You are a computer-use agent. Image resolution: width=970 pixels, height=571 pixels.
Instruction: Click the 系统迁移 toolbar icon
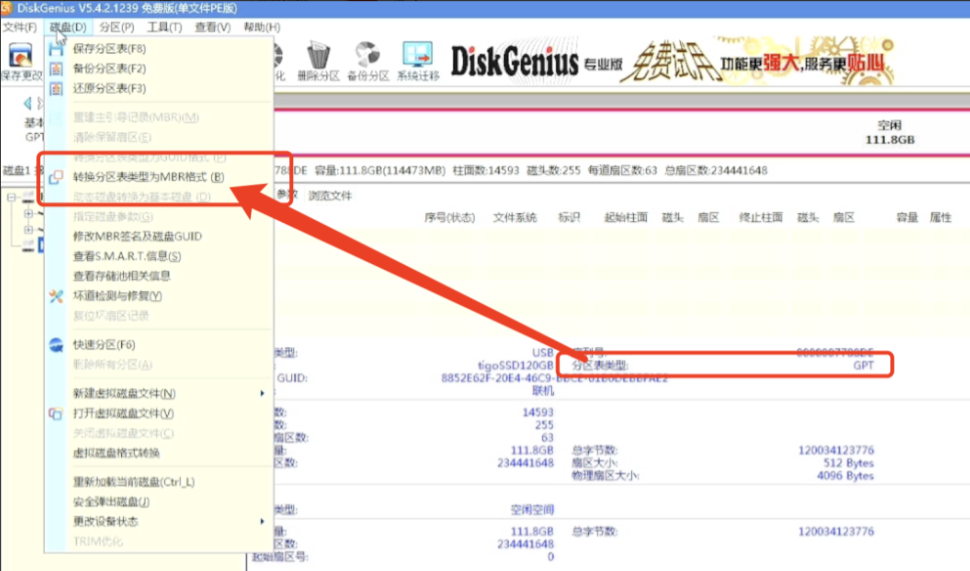click(x=418, y=62)
